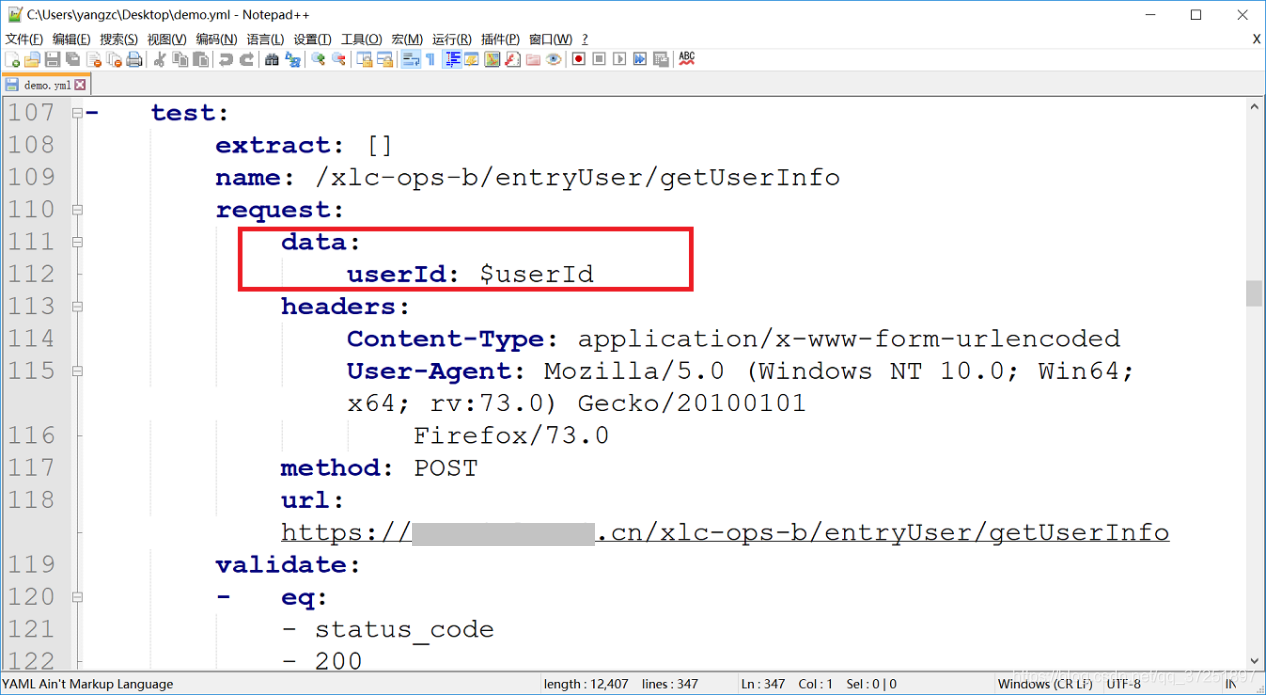
Task: Click the ABC spell check icon
Action: [687, 60]
